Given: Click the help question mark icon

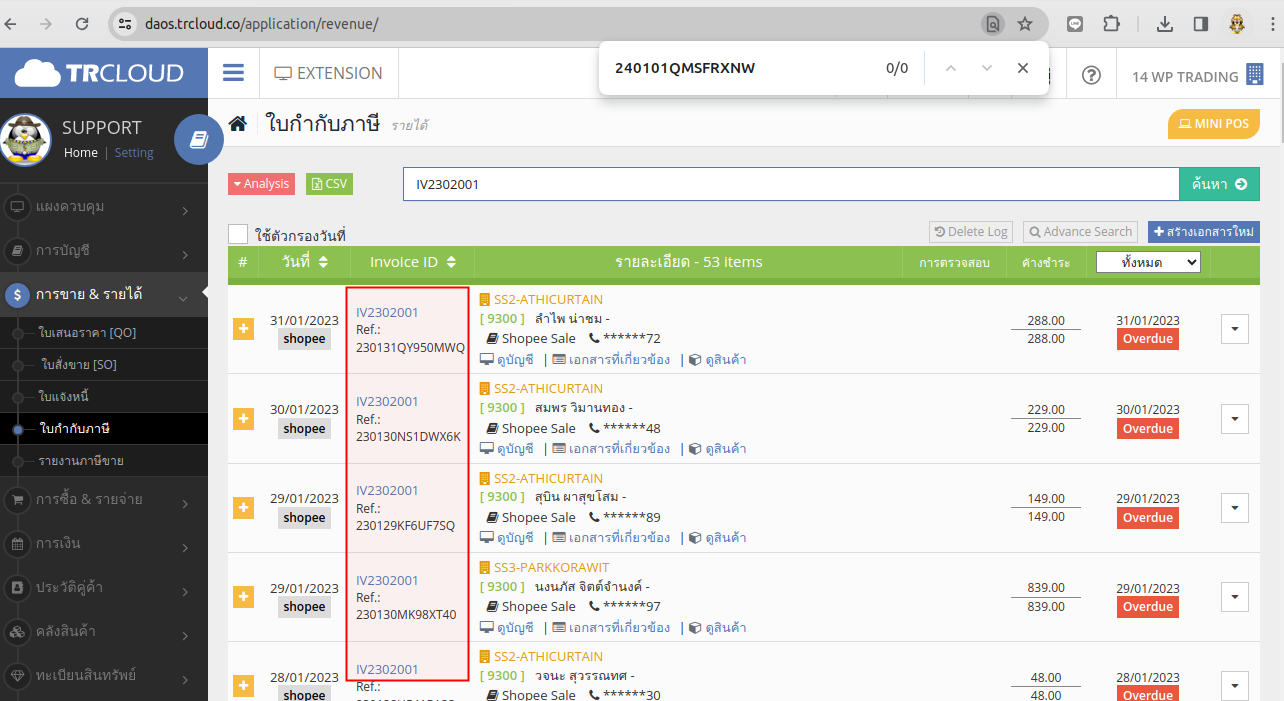Looking at the screenshot, I should (1091, 75).
